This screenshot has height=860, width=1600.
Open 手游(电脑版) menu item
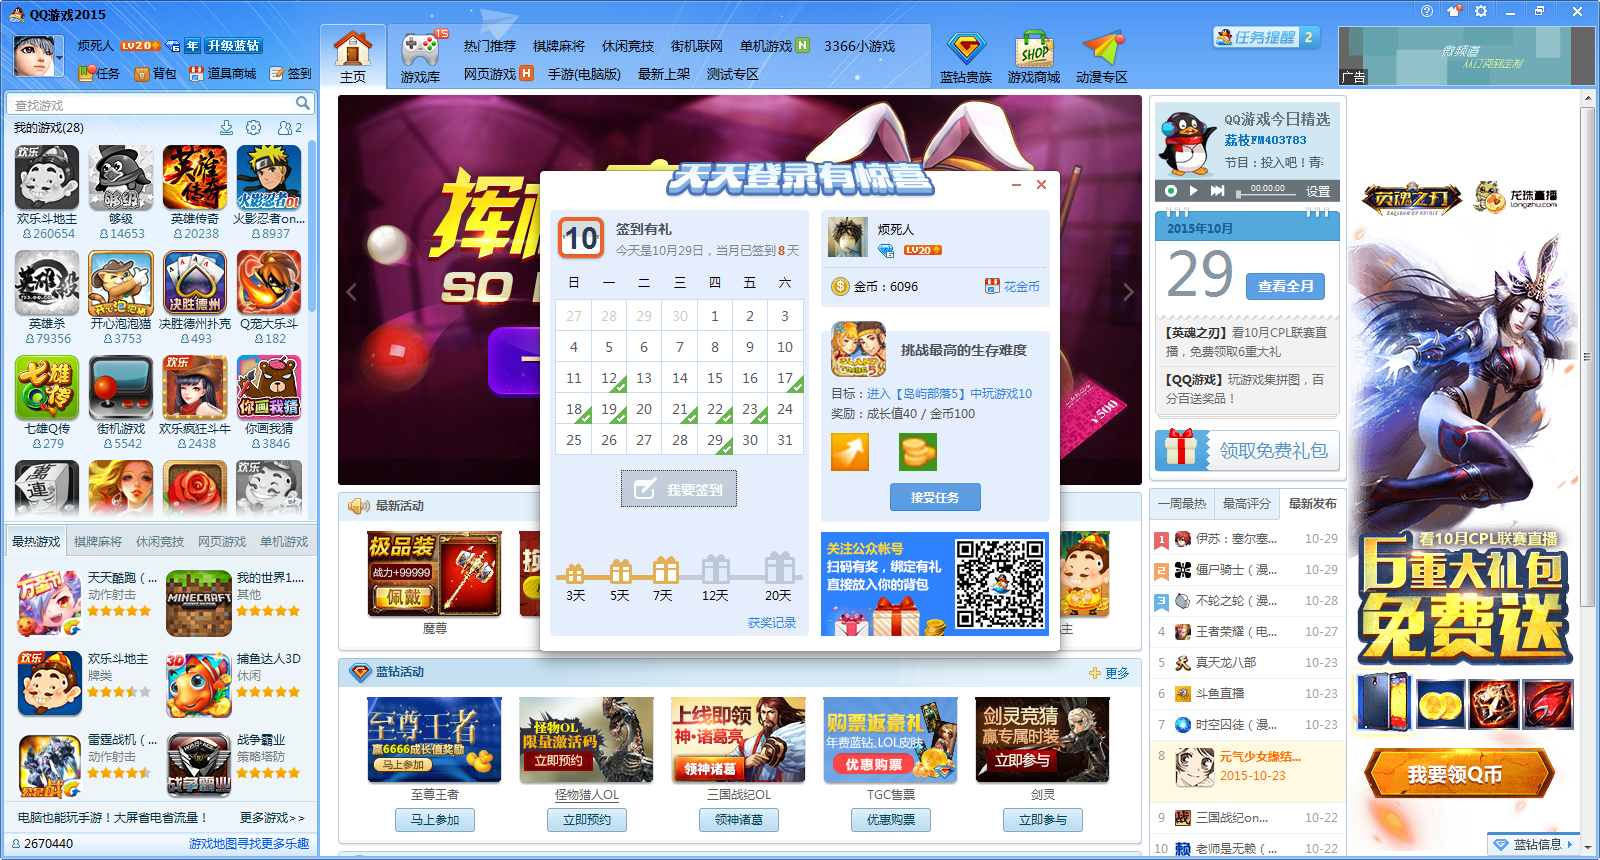tap(584, 74)
